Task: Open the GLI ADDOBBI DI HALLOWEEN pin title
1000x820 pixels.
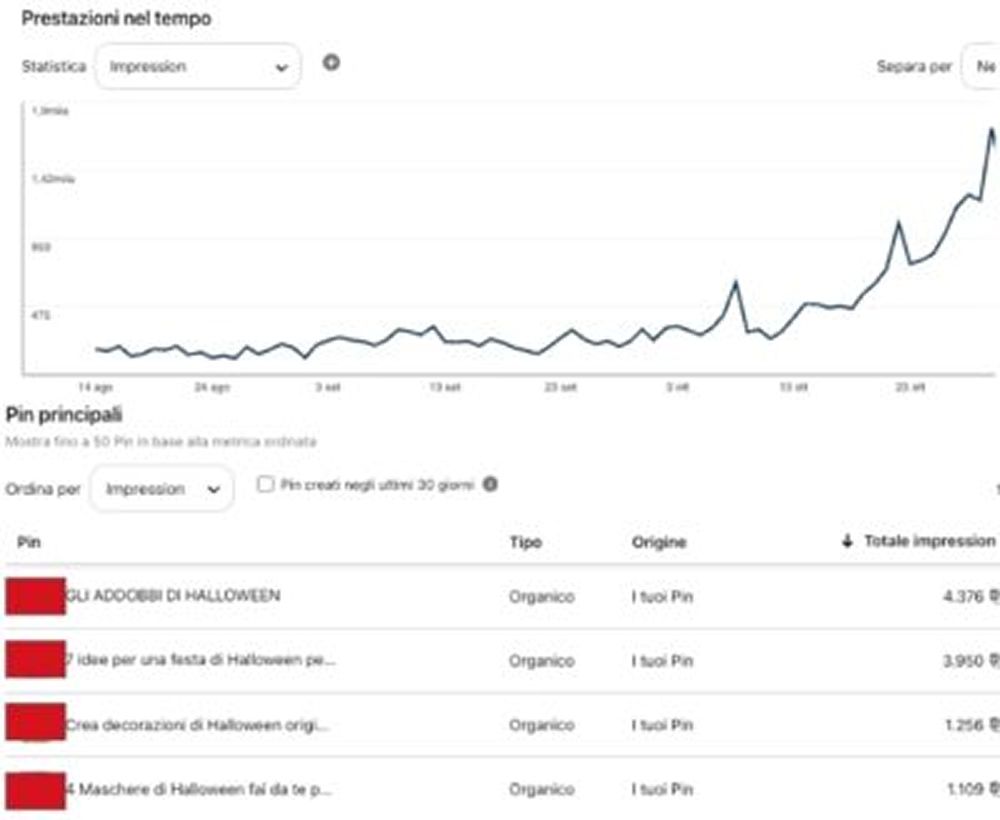Action: tap(173, 596)
